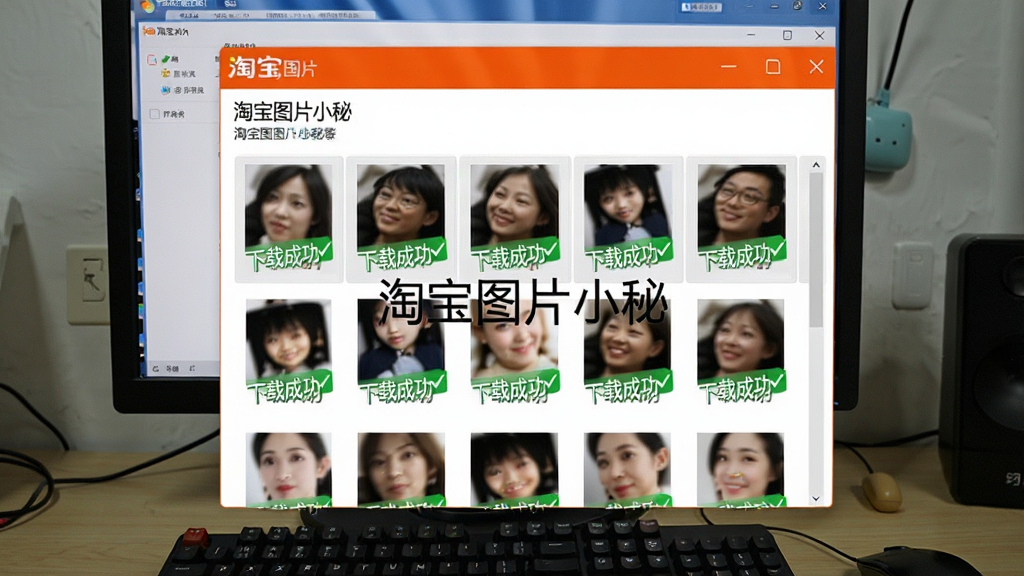Screen dimensions: 1024x576
Task: Click the page icon in the background window sidebar
Action: click(152, 60)
